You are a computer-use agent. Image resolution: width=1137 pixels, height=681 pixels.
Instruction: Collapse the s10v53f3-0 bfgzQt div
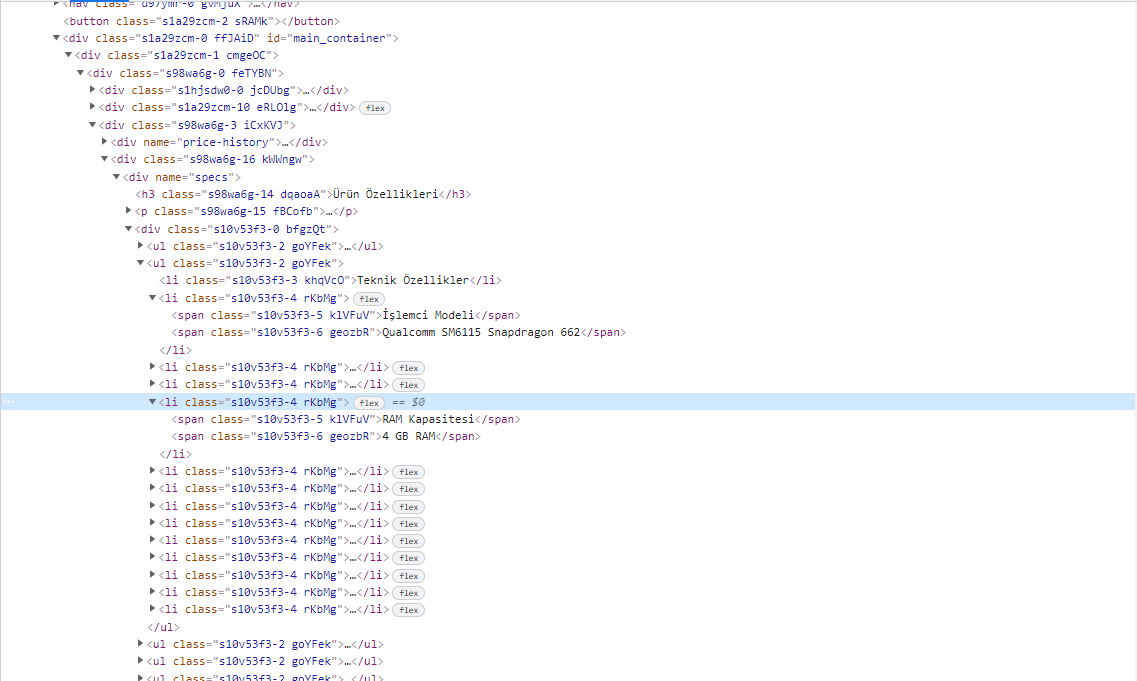coord(128,228)
